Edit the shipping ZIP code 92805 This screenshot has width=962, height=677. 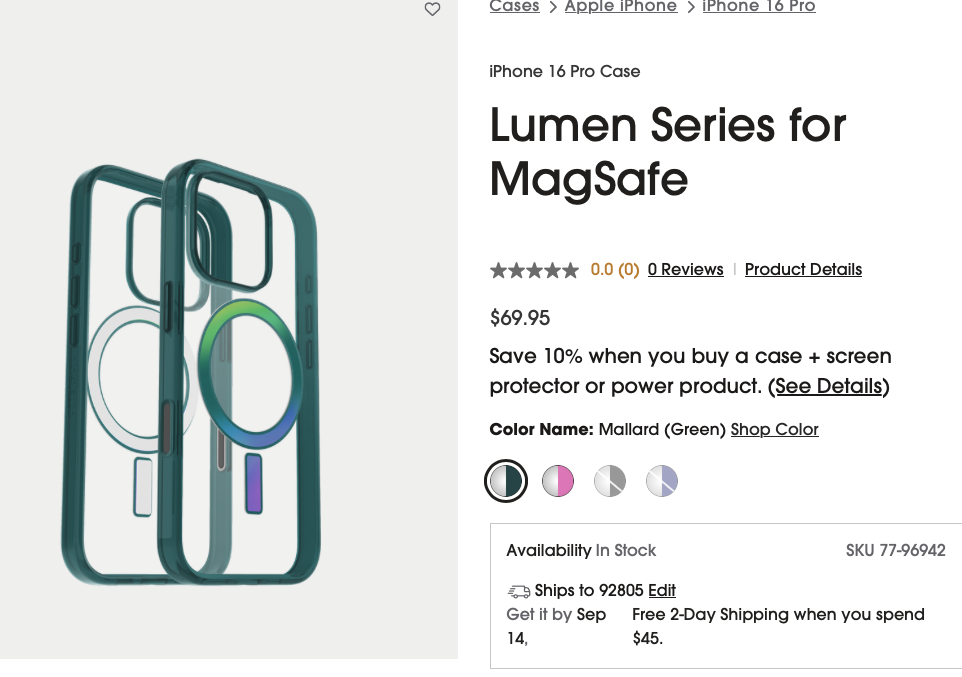click(662, 590)
